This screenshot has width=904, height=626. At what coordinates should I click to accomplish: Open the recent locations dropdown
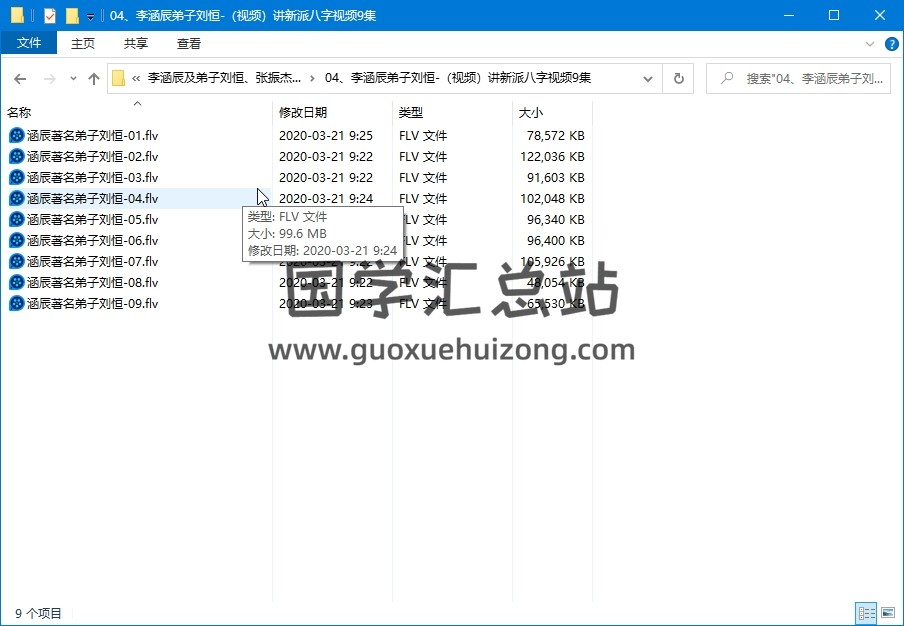click(x=73, y=78)
